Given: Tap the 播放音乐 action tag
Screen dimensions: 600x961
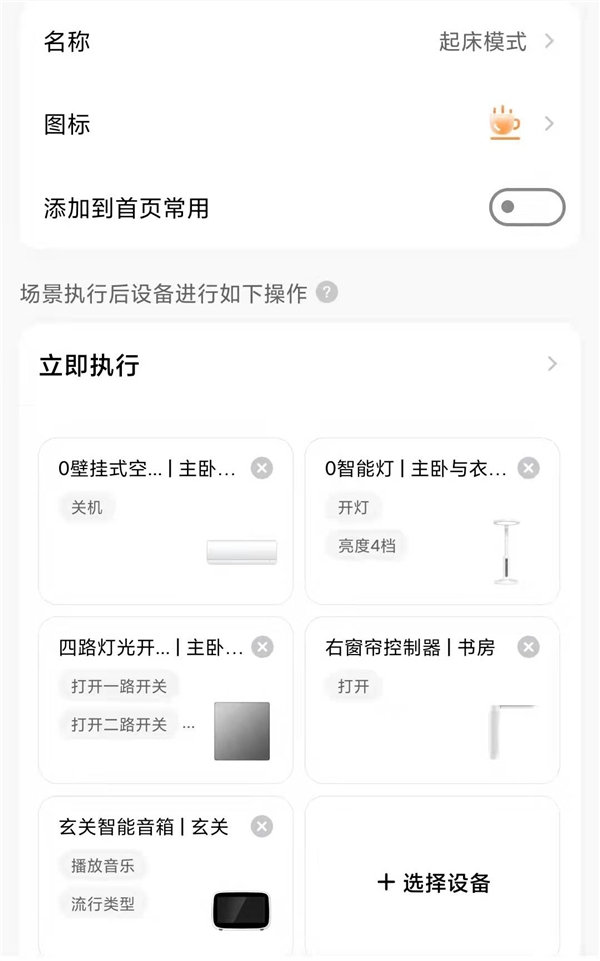Looking at the screenshot, I should tap(103, 865).
